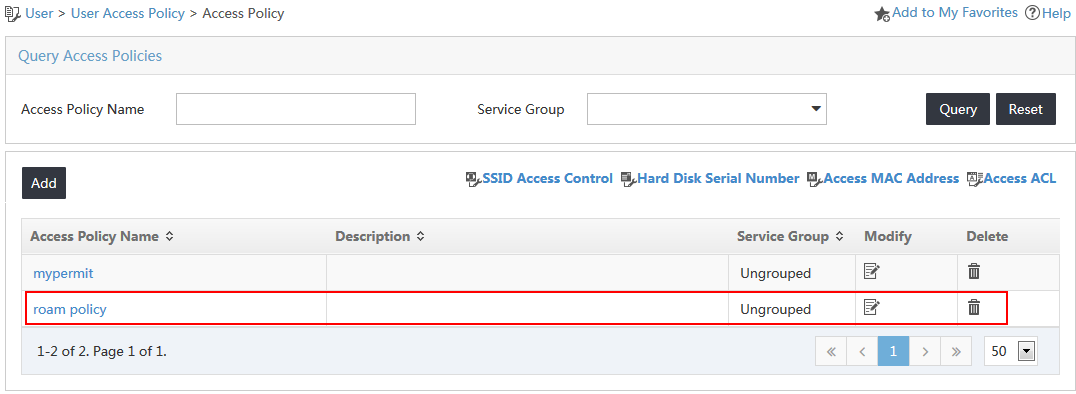Click the Access Policy Name input field
Image resolution: width=1076 pixels, height=394 pixels.
296,109
